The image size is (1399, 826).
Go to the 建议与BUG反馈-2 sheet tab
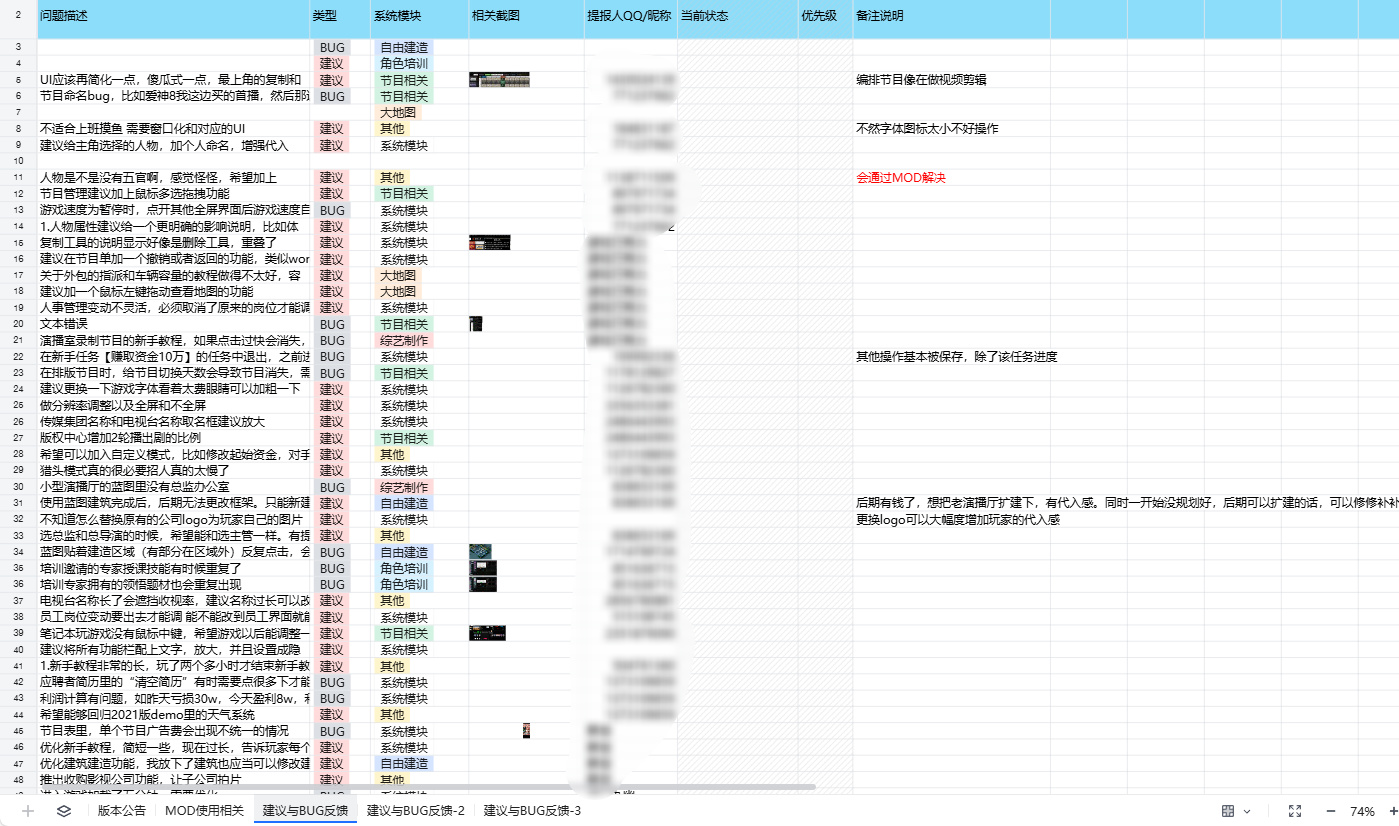click(415, 811)
